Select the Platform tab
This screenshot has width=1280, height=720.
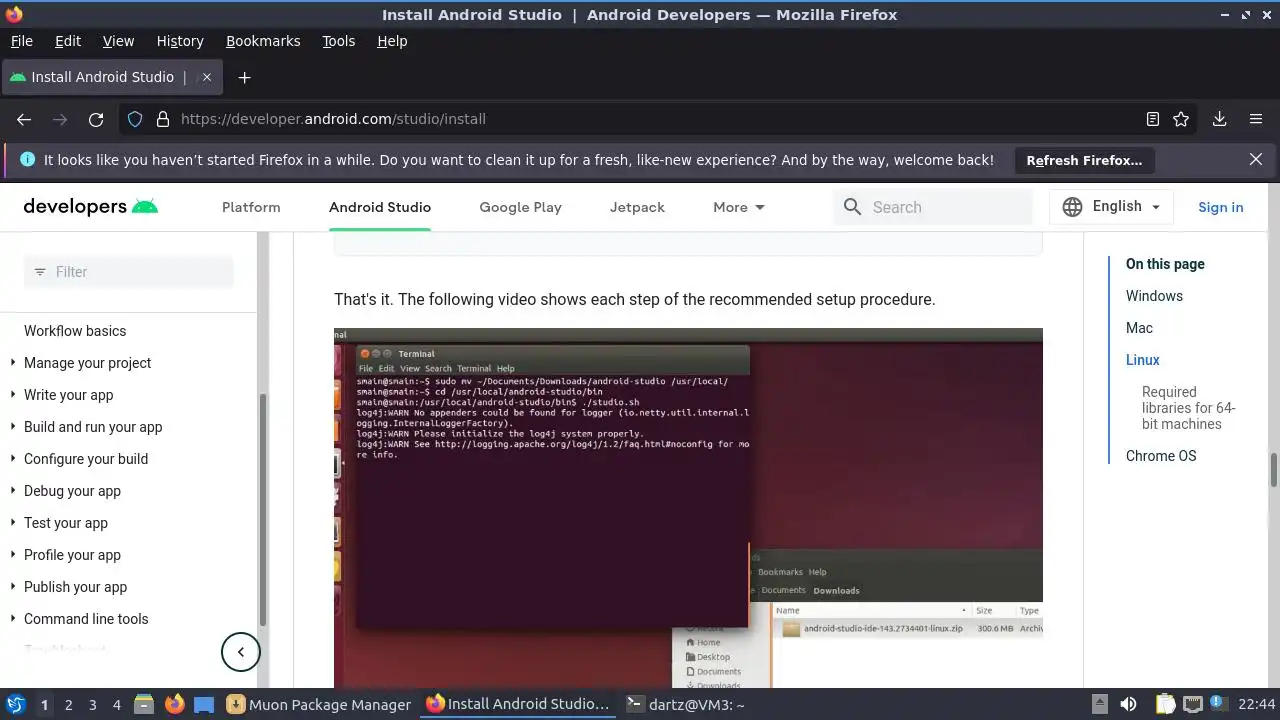251,207
